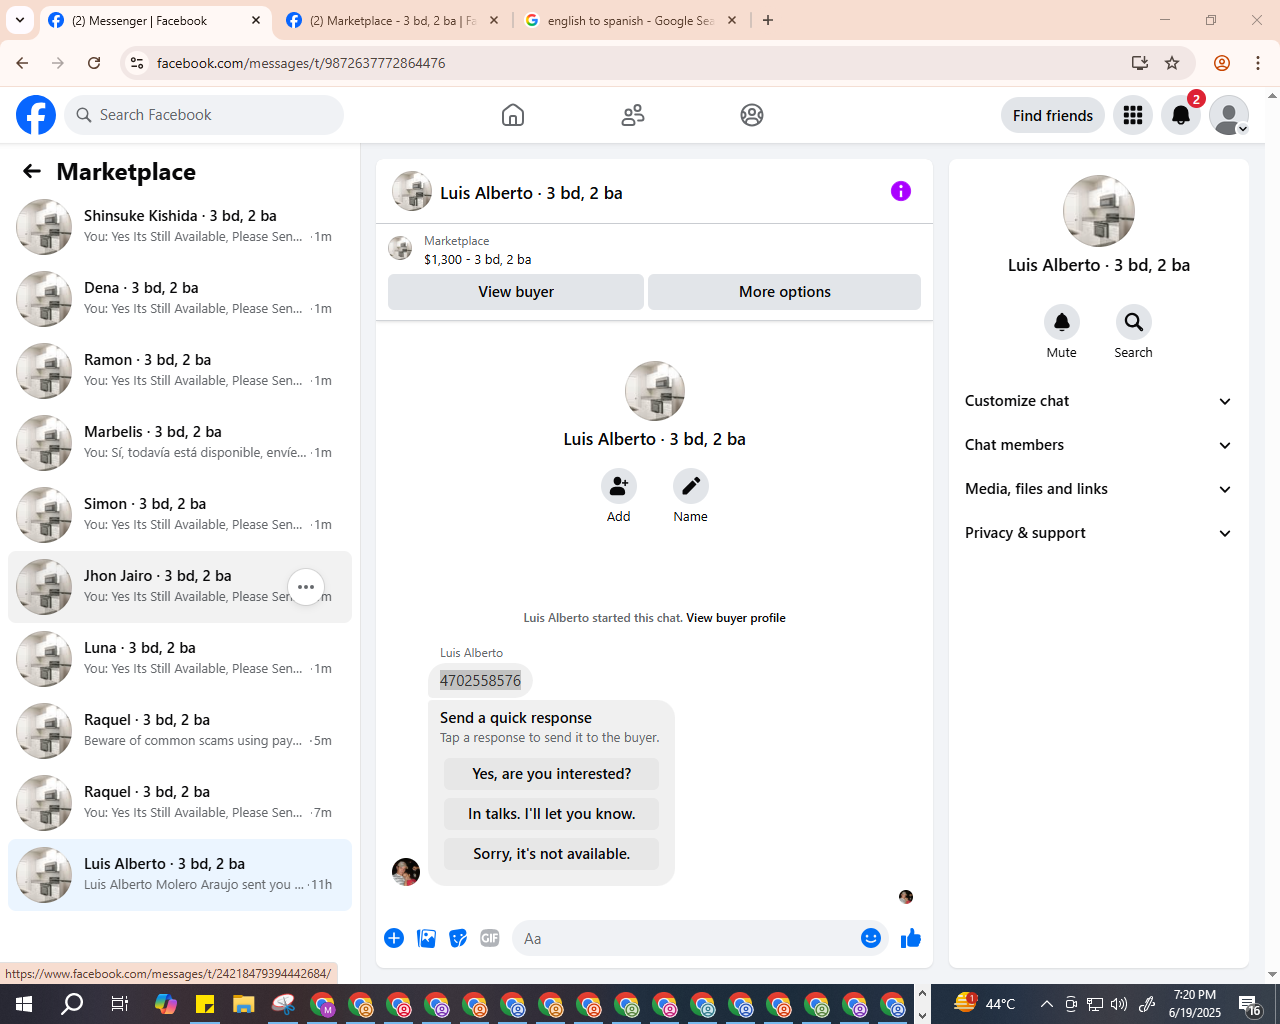The width and height of the screenshot is (1280, 1024).
Task: Open taskbar notification center icon
Action: pos(1250,1004)
